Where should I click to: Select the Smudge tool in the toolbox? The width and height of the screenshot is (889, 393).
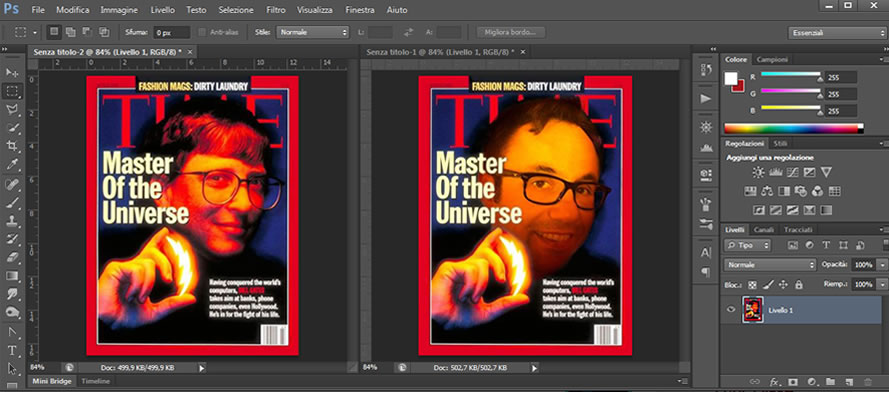tap(12, 294)
